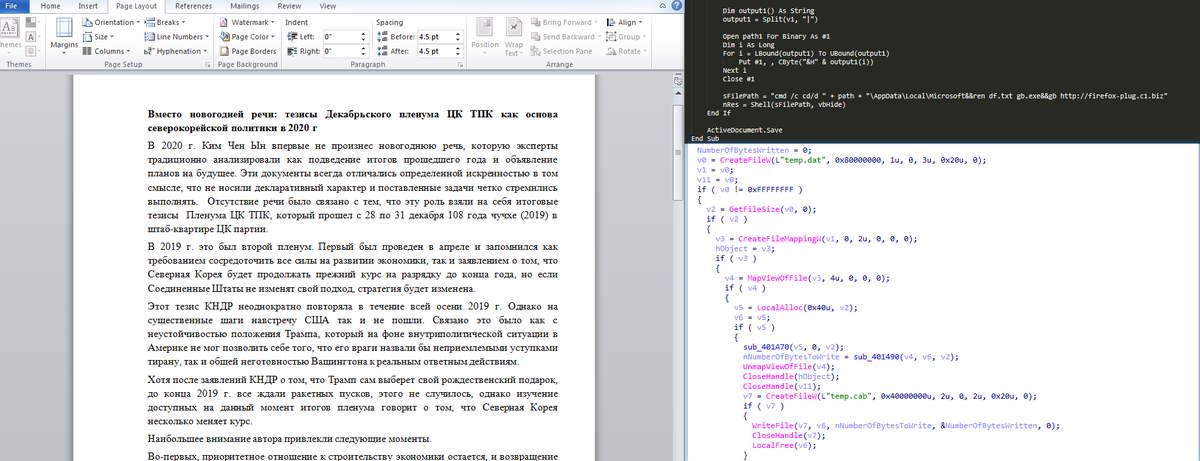
Task: Open the Align dropdown
Action: click(x=625, y=22)
